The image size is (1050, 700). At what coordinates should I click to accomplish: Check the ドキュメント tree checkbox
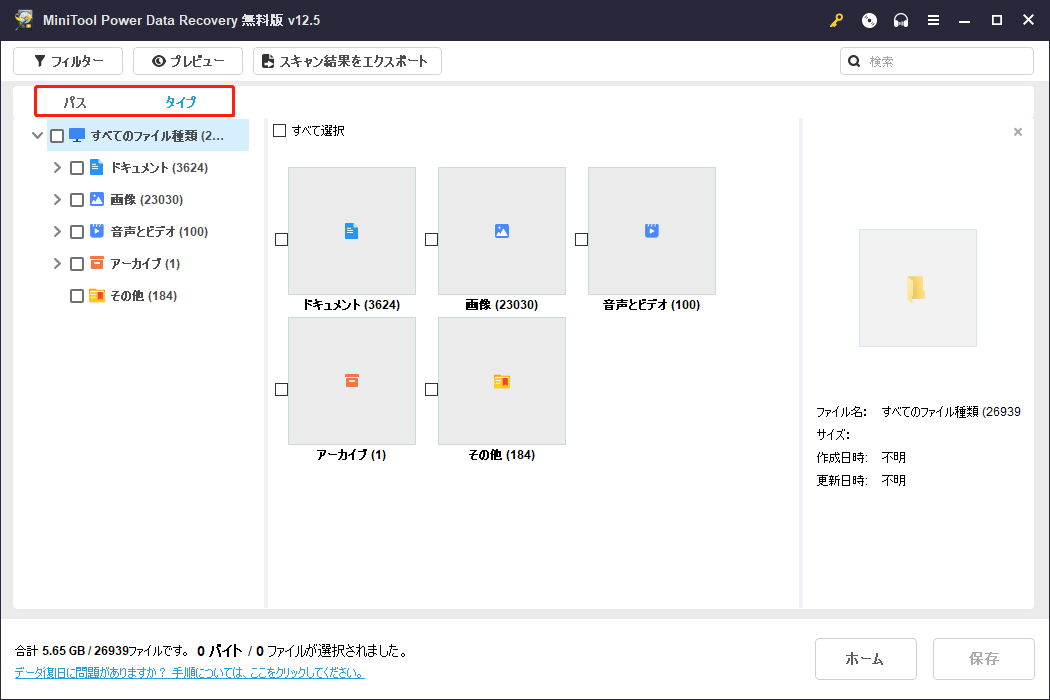point(77,168)
